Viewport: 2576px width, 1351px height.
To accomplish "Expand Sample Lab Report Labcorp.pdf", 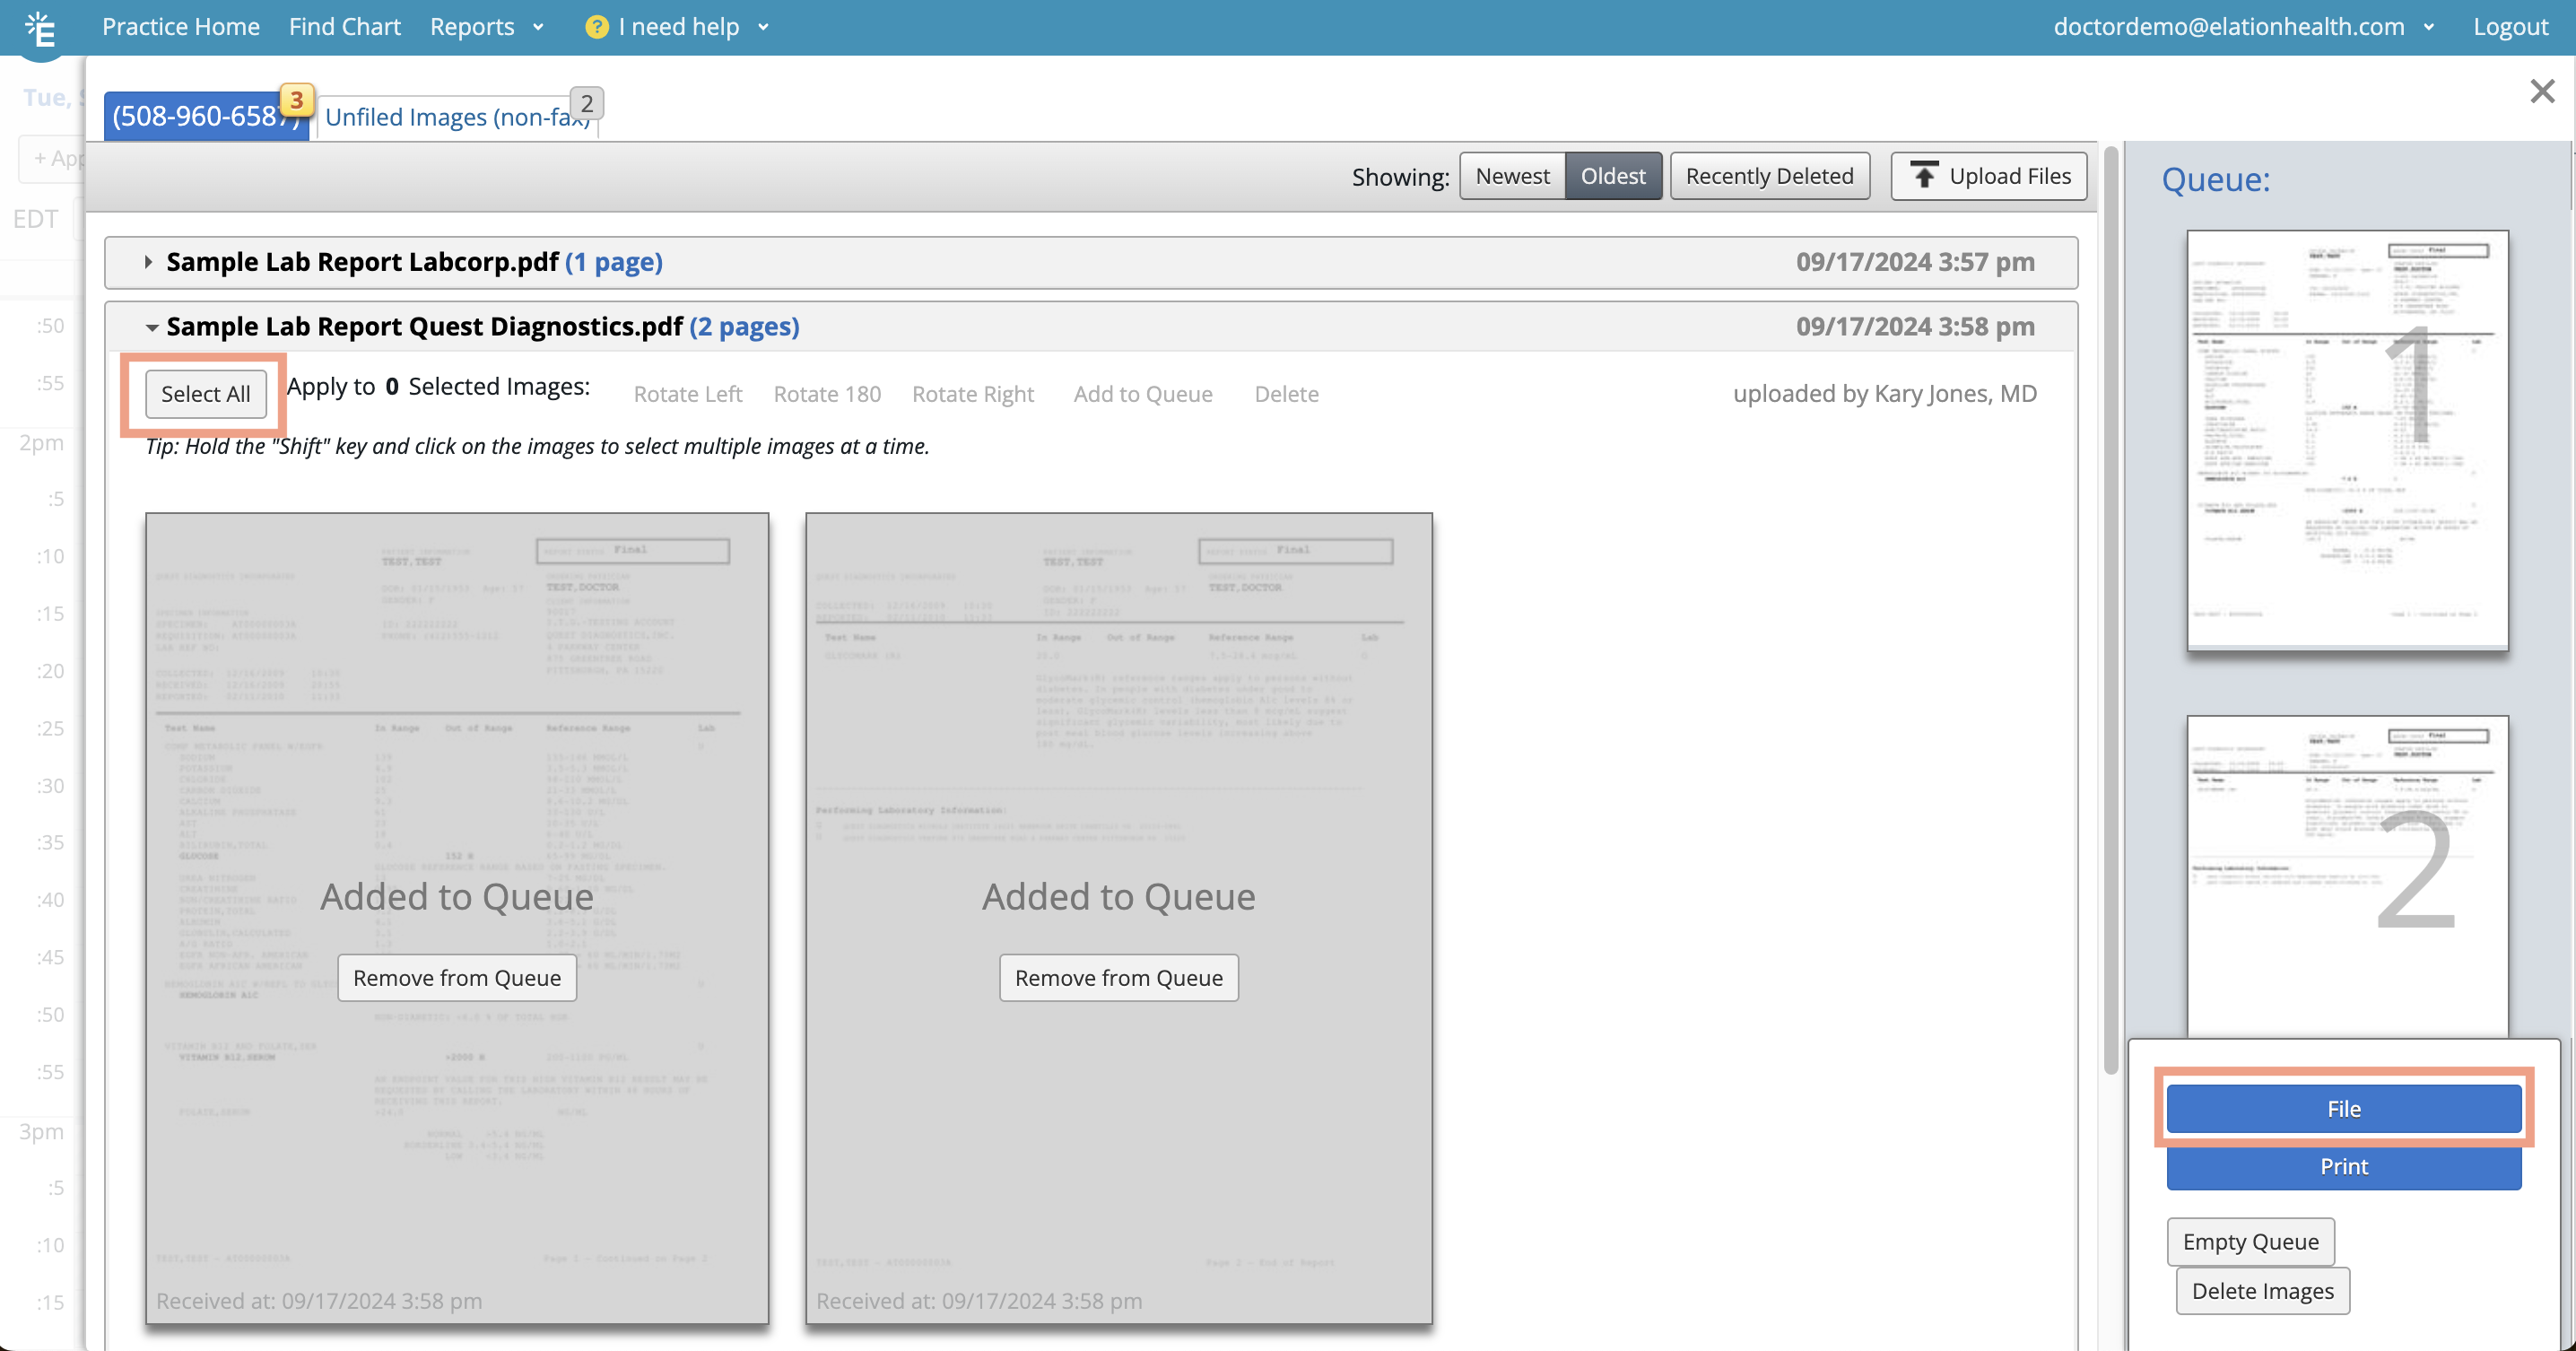I will click(x=148, y=262).
